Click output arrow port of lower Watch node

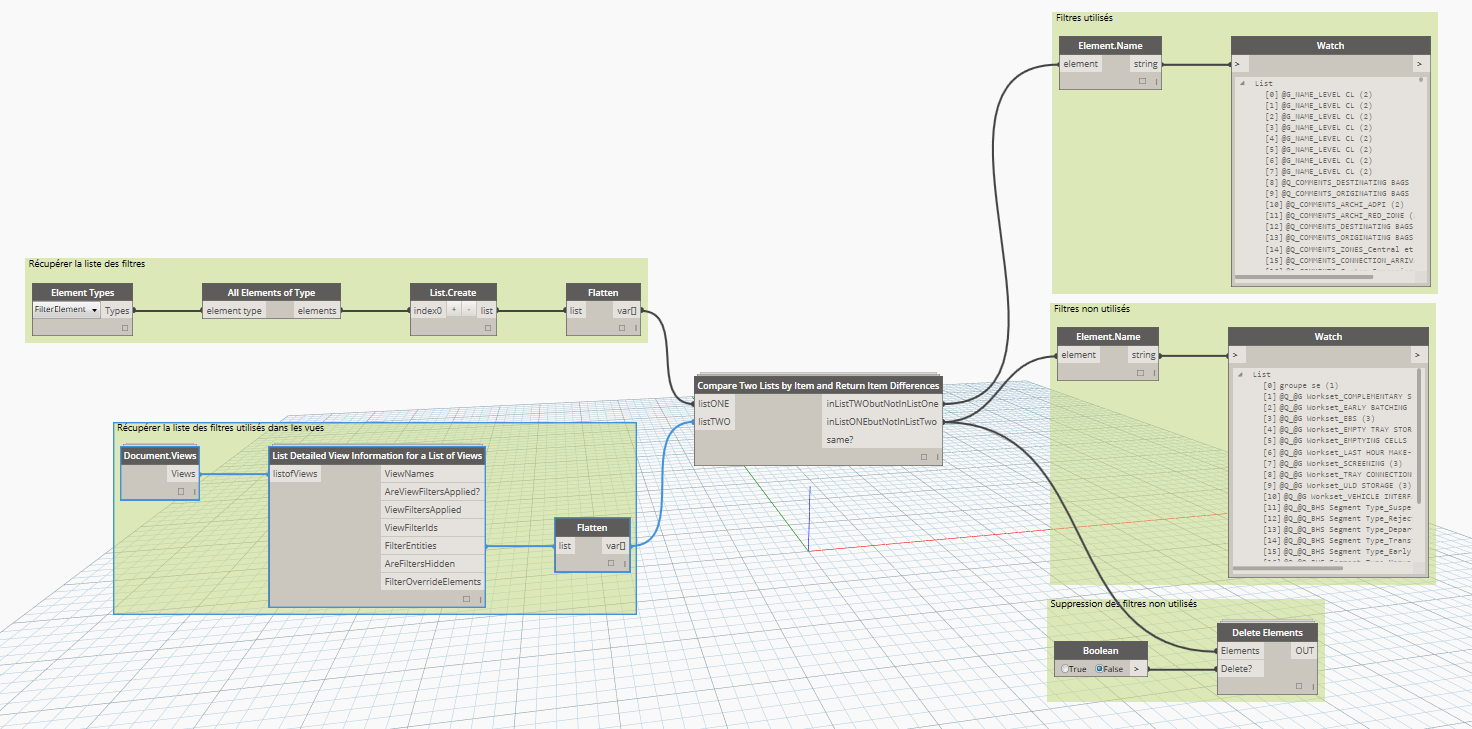1417,355
